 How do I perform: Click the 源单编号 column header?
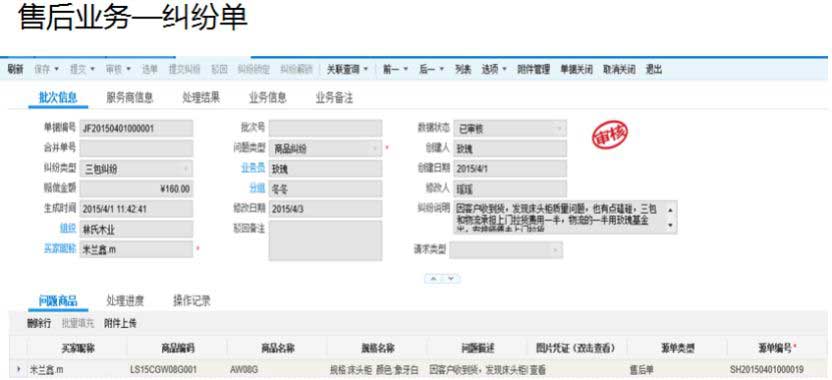[777, 349]
